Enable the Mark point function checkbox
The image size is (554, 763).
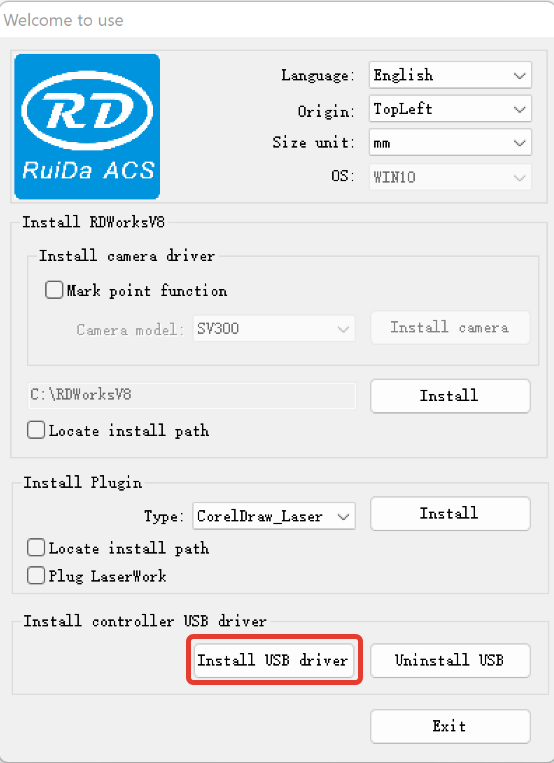54,290
